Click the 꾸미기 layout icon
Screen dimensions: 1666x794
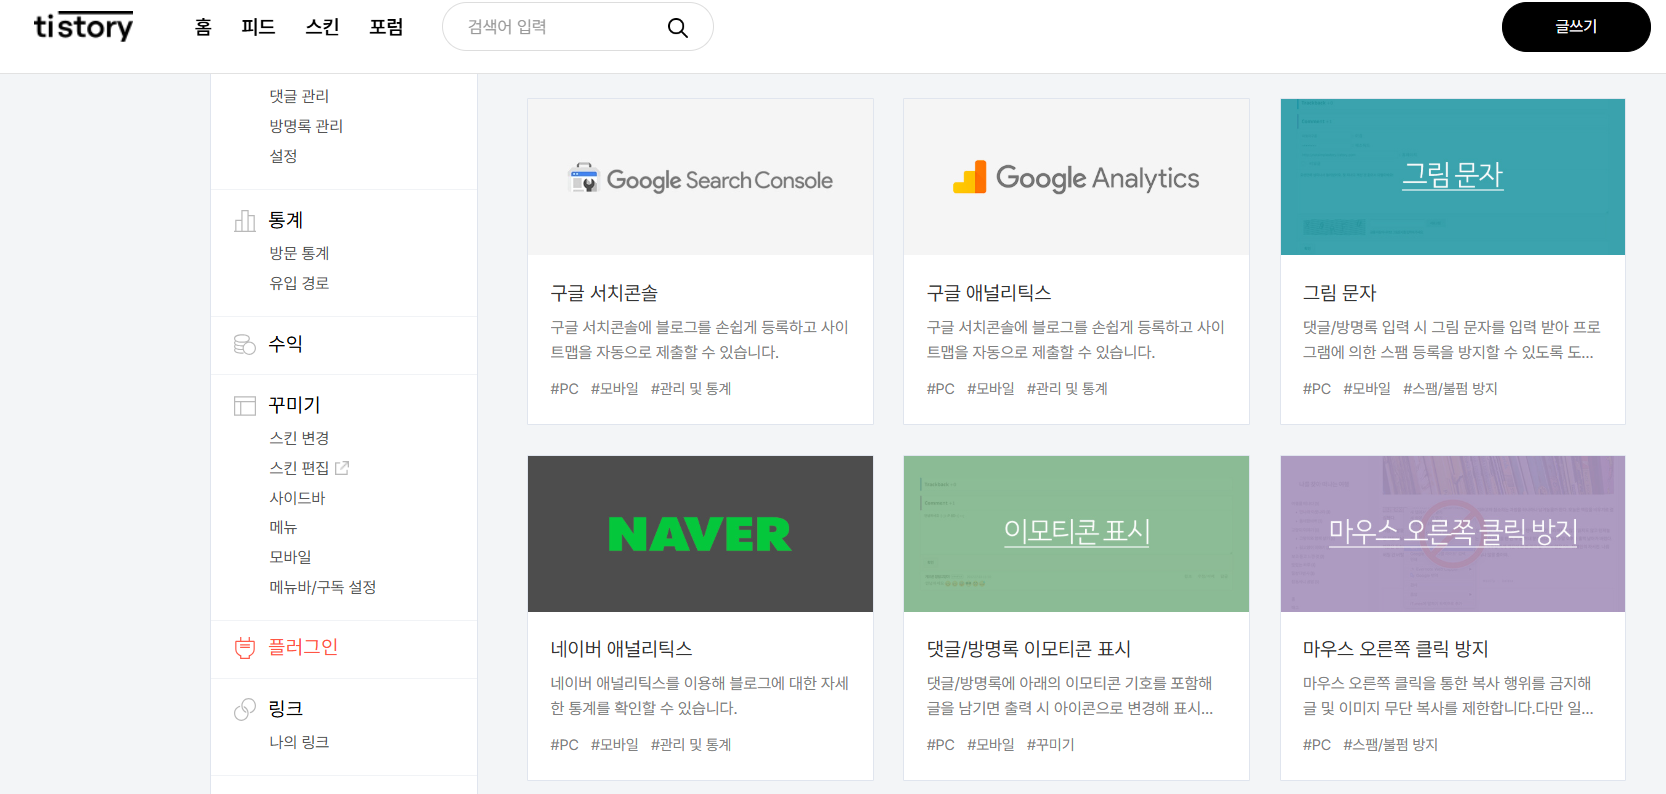tap(245, 405)
